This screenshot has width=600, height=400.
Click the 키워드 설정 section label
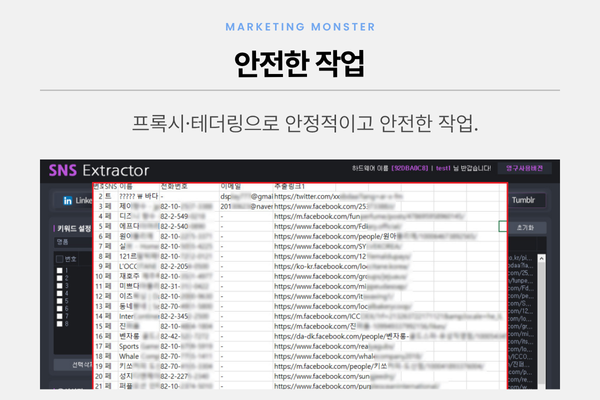click(73, 229)
